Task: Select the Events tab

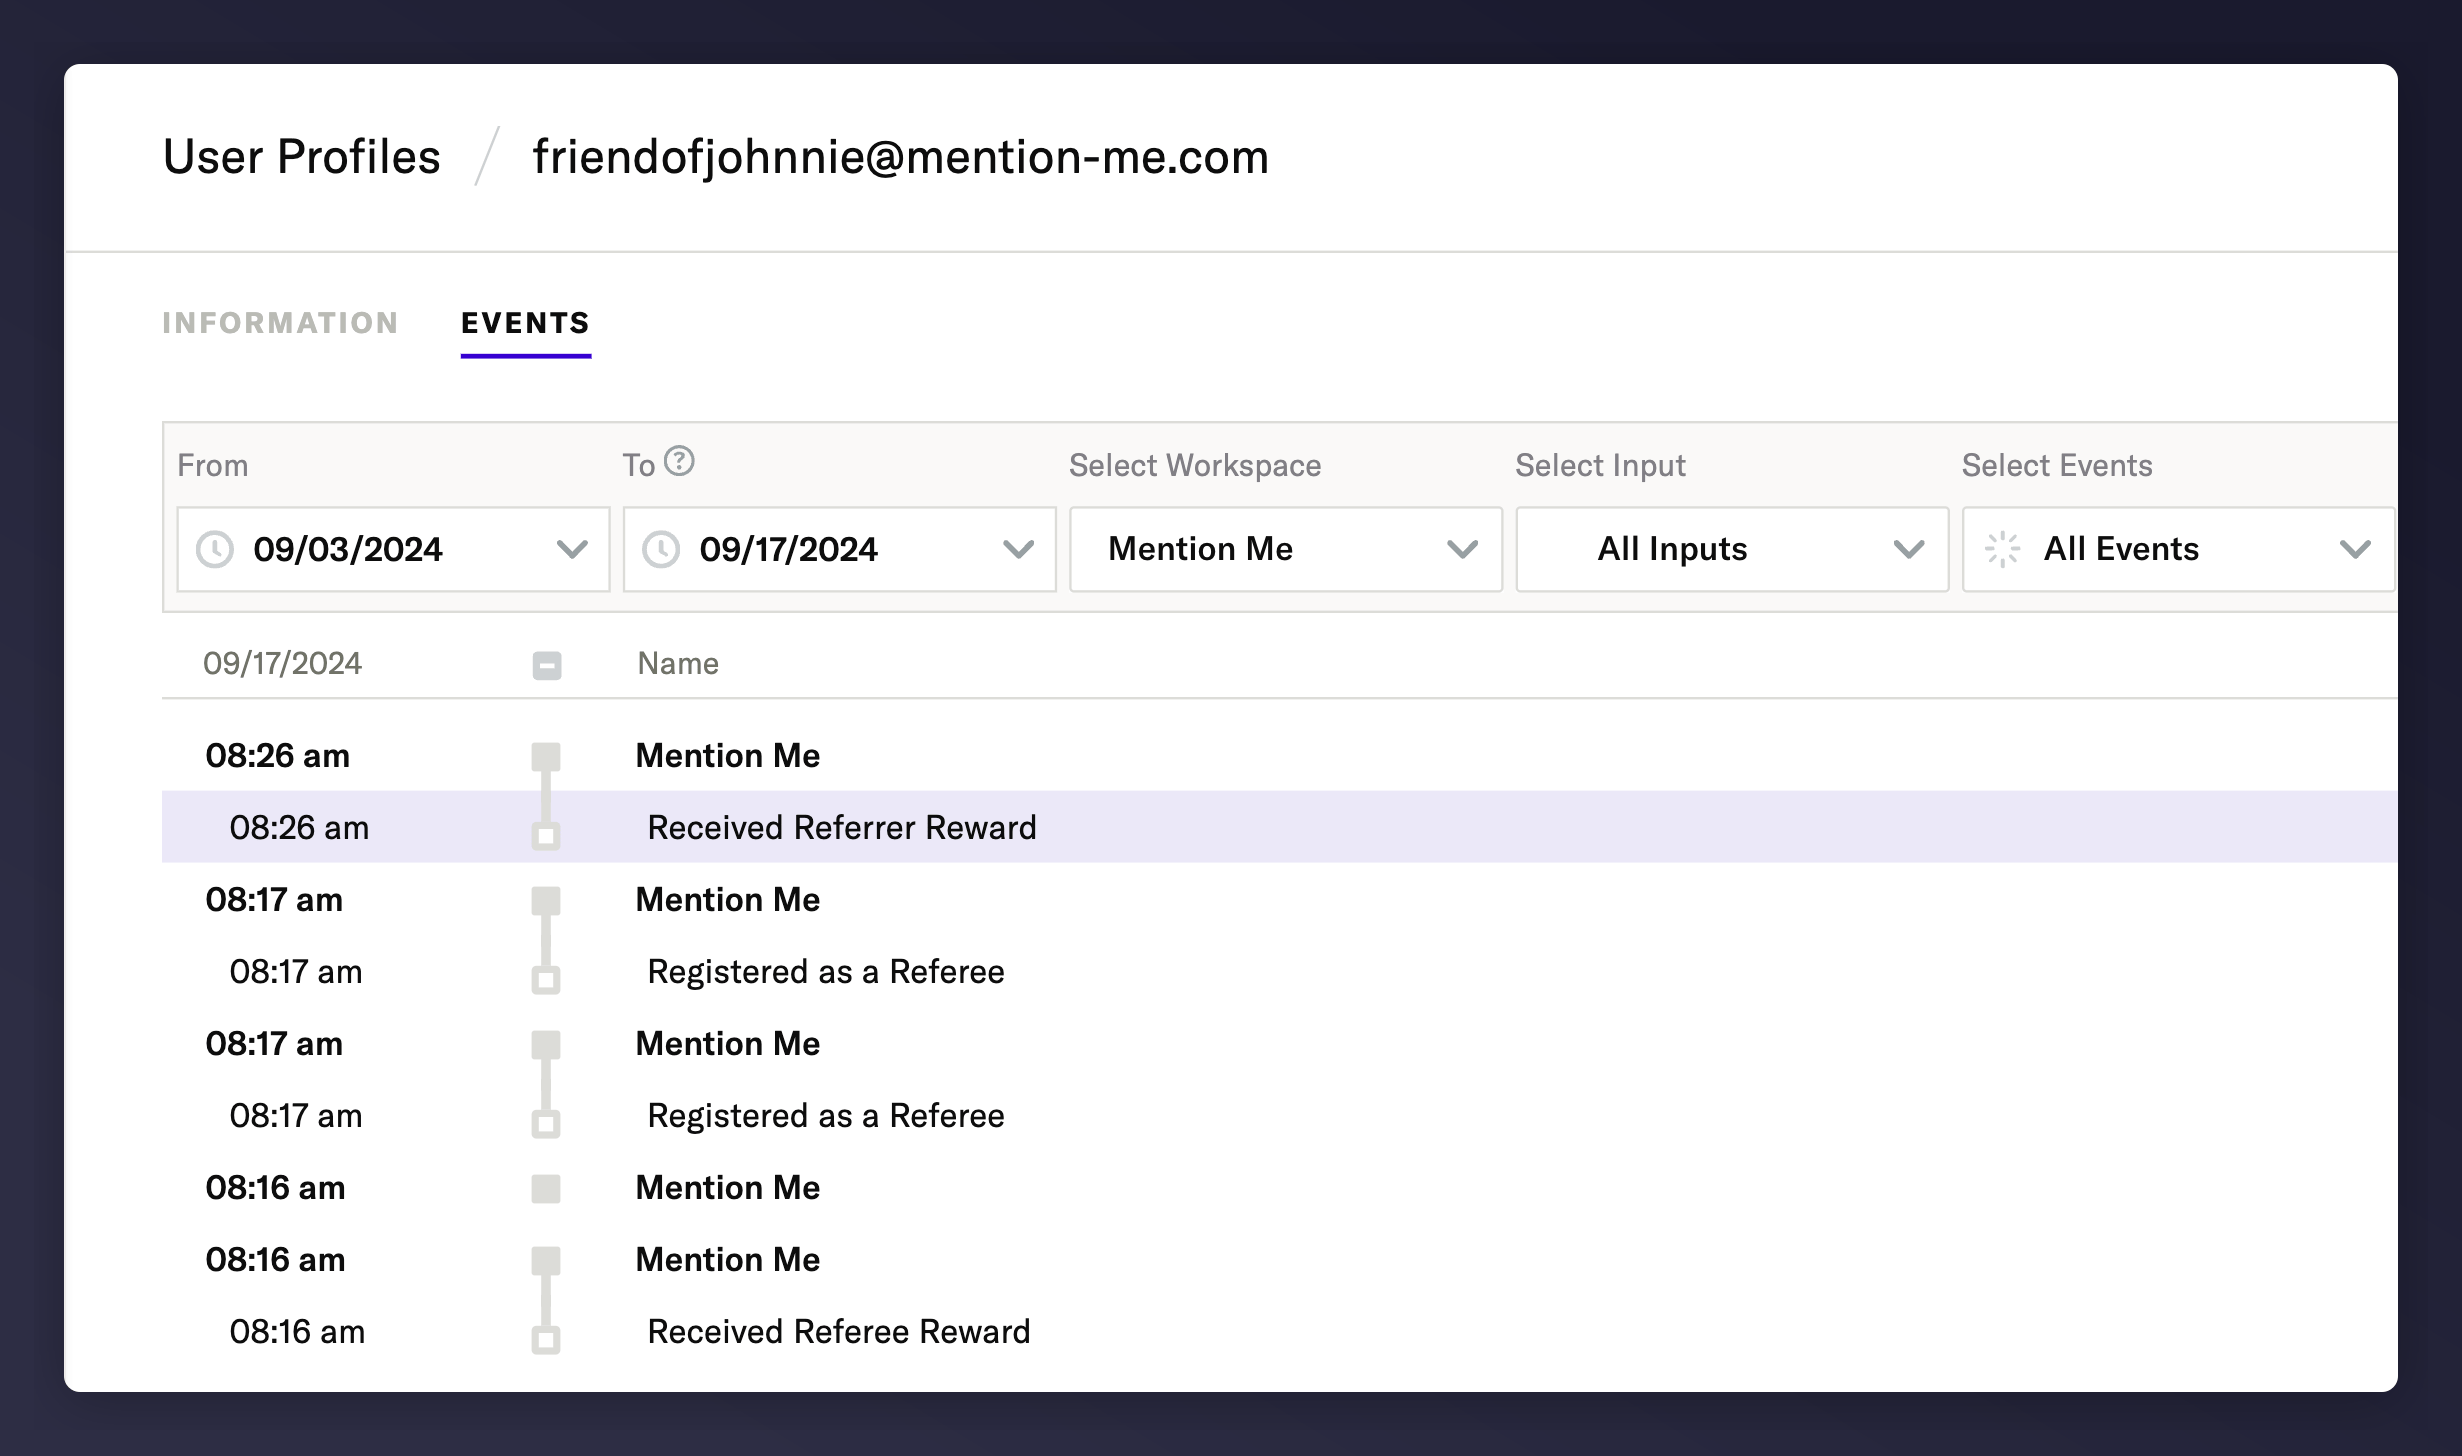Action: coord(526,323)
